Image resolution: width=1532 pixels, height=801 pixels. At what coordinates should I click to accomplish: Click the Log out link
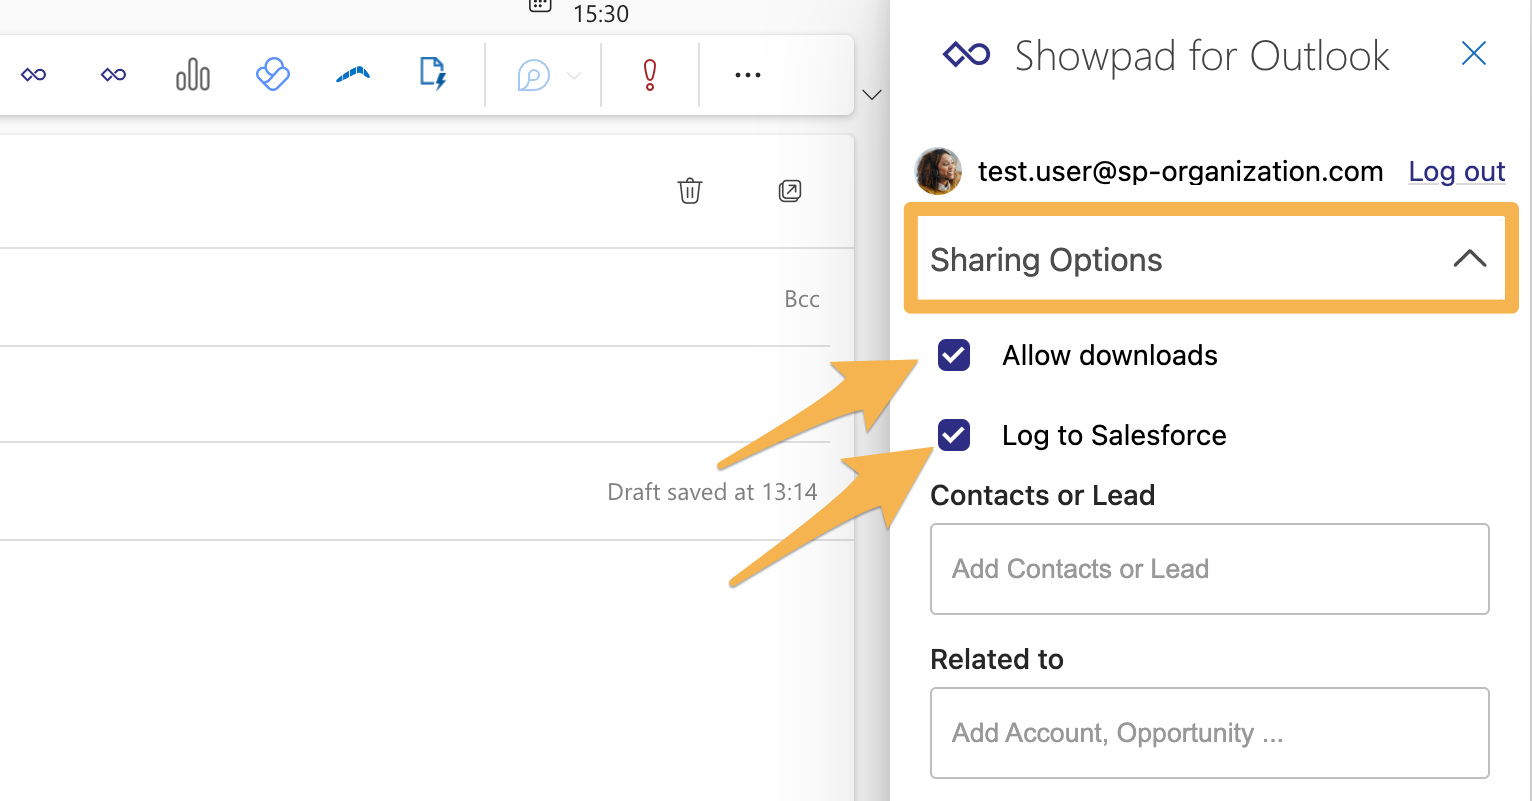(1457, 172)
